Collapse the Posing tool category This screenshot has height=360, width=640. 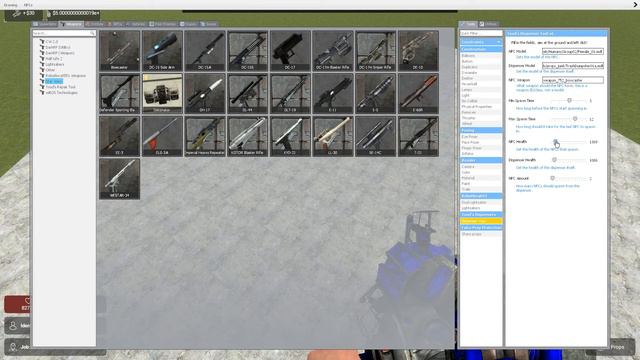tap(481, 130)
